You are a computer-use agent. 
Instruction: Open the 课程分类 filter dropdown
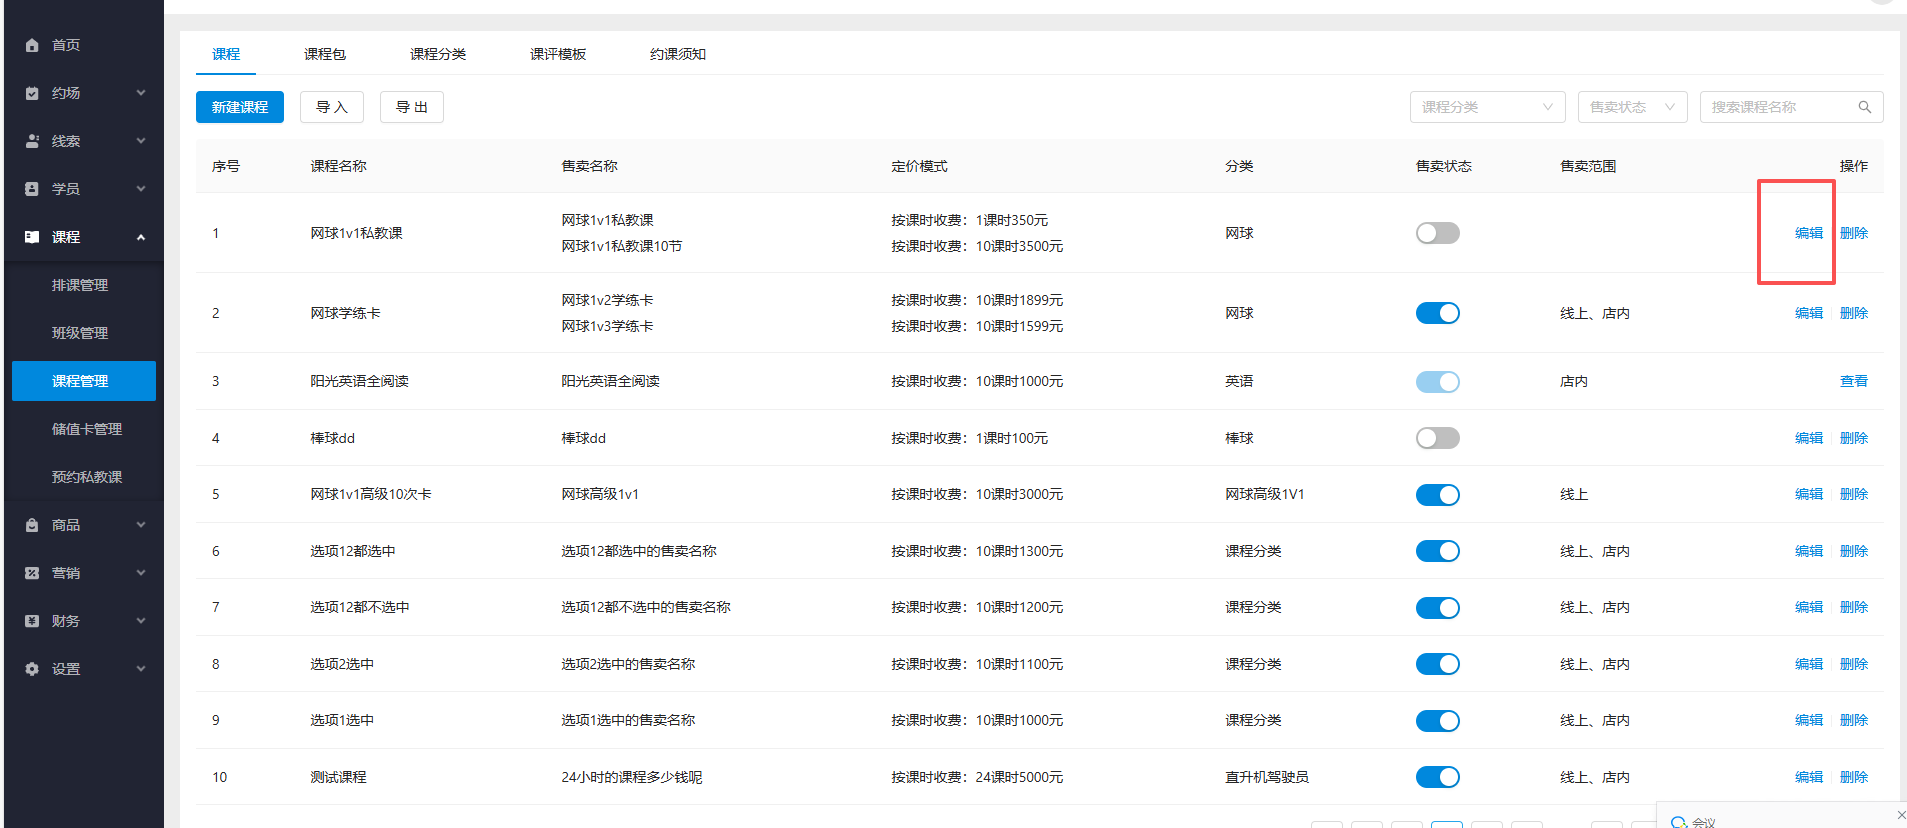[x=1488, y=107]
